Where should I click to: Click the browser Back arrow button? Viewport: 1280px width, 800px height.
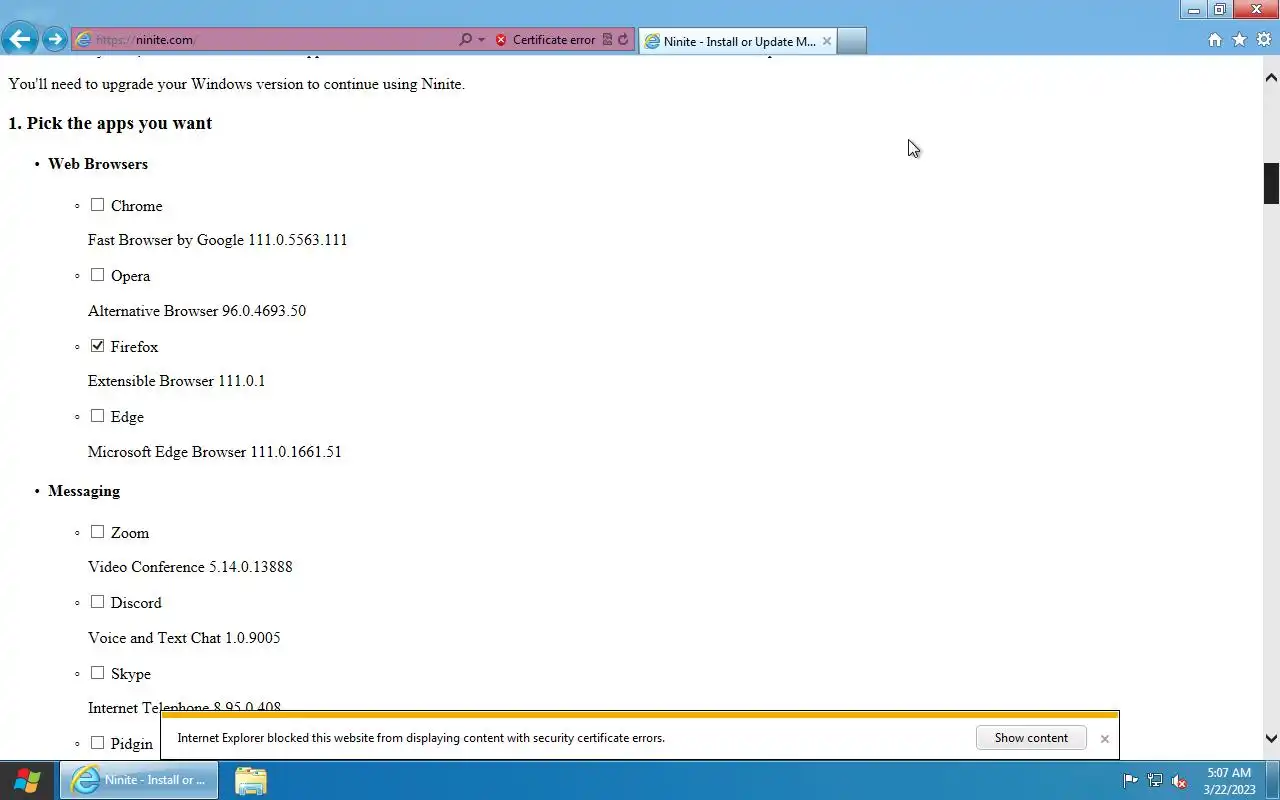tap(20, 40)
